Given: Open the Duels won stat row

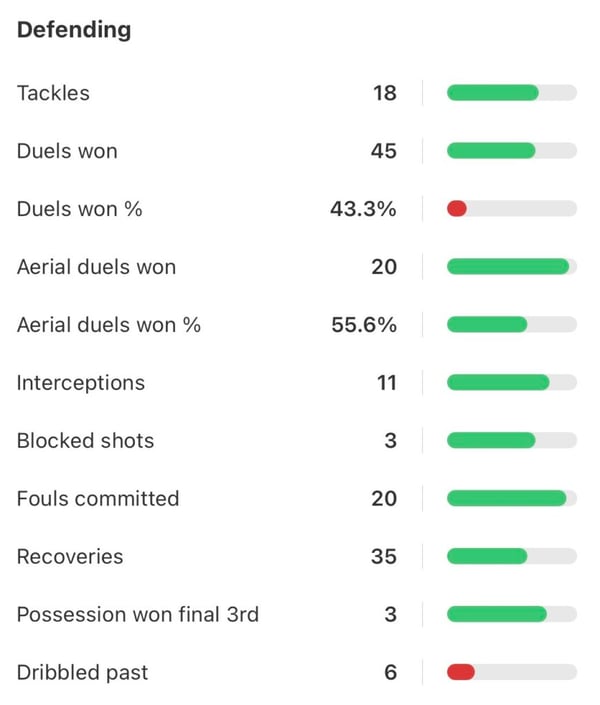Looking at the screenshot, I should 67,151.
